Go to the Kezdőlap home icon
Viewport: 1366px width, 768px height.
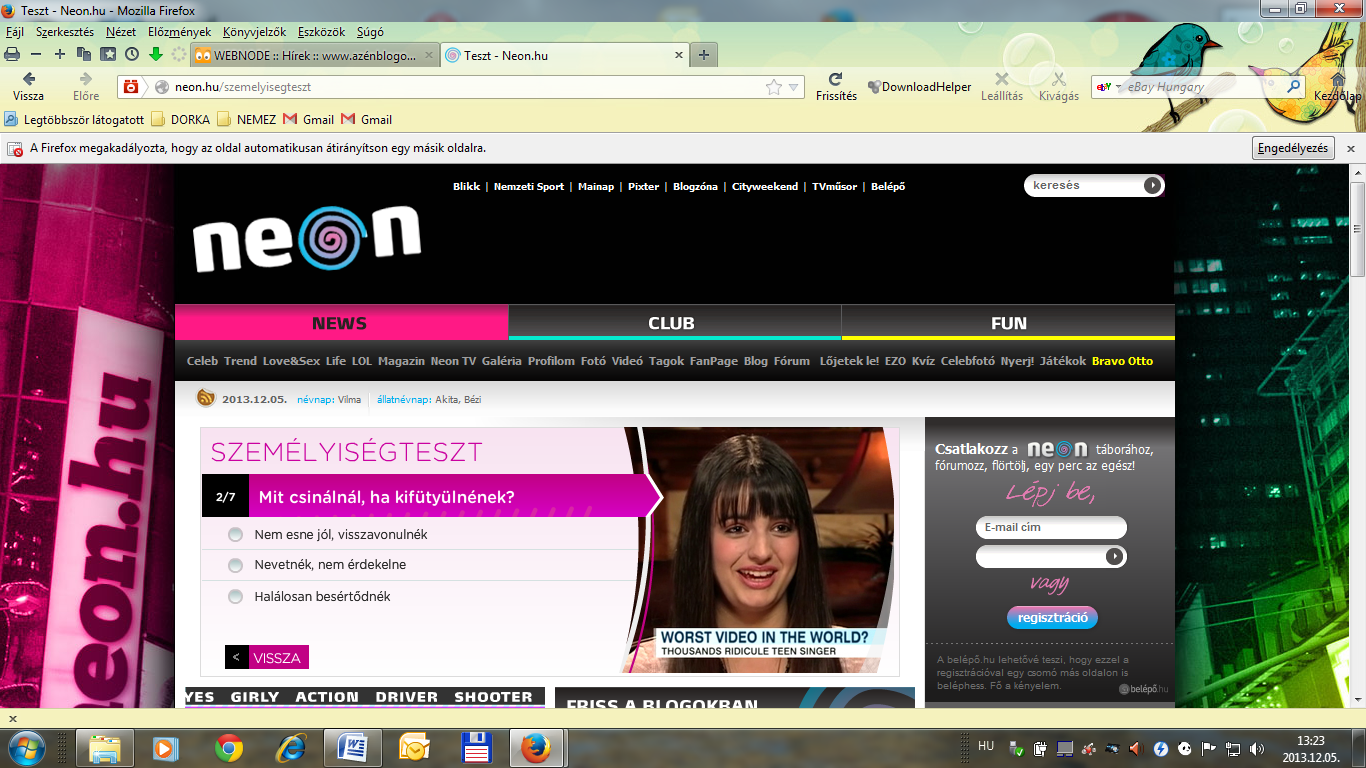(x=1337, y=80)
